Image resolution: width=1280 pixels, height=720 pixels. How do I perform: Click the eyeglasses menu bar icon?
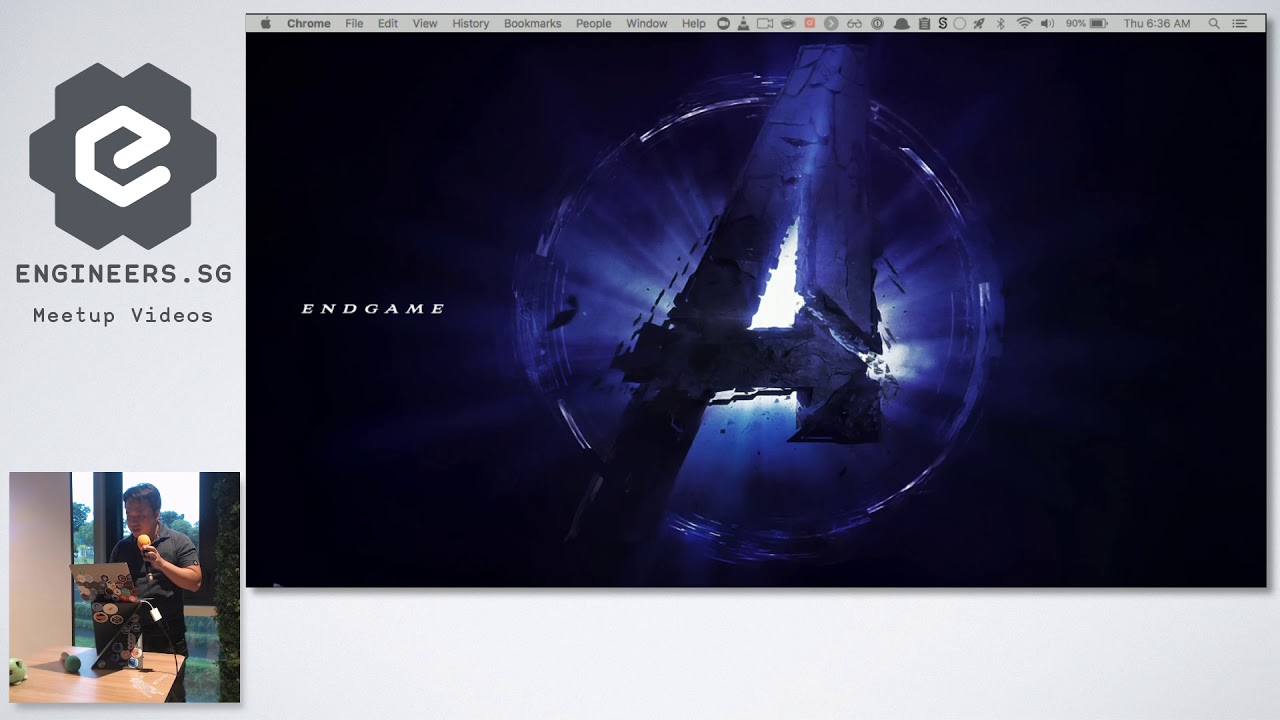click(854, 23)
